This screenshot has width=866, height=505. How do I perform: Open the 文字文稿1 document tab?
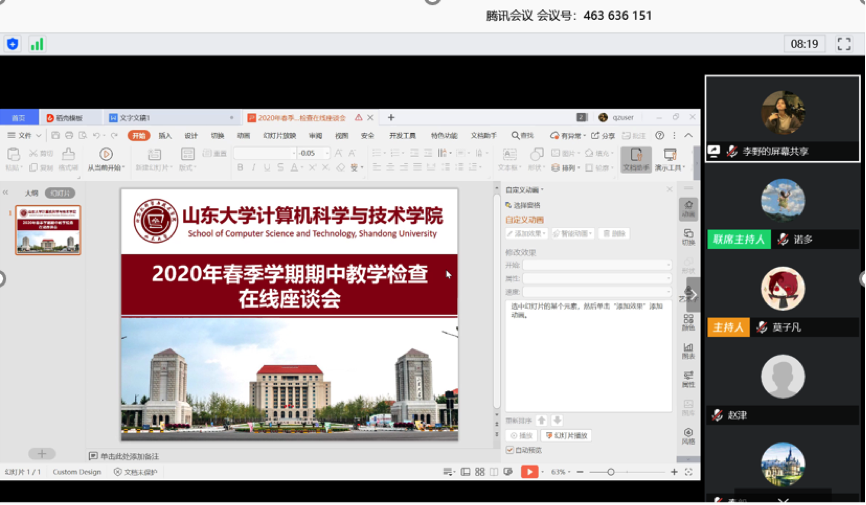click(135, 117)
